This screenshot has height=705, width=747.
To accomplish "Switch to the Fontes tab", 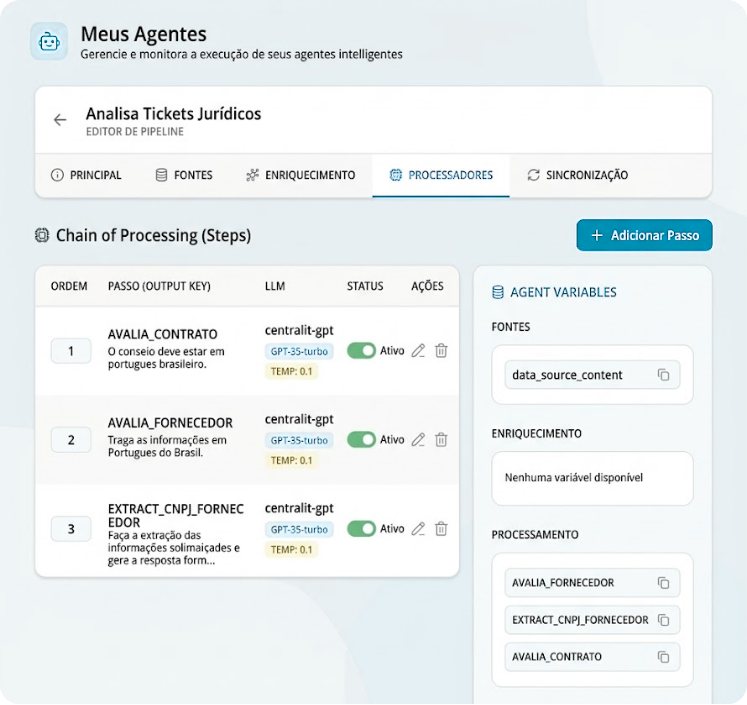I will pyautogui.click(x=184, y=175).
